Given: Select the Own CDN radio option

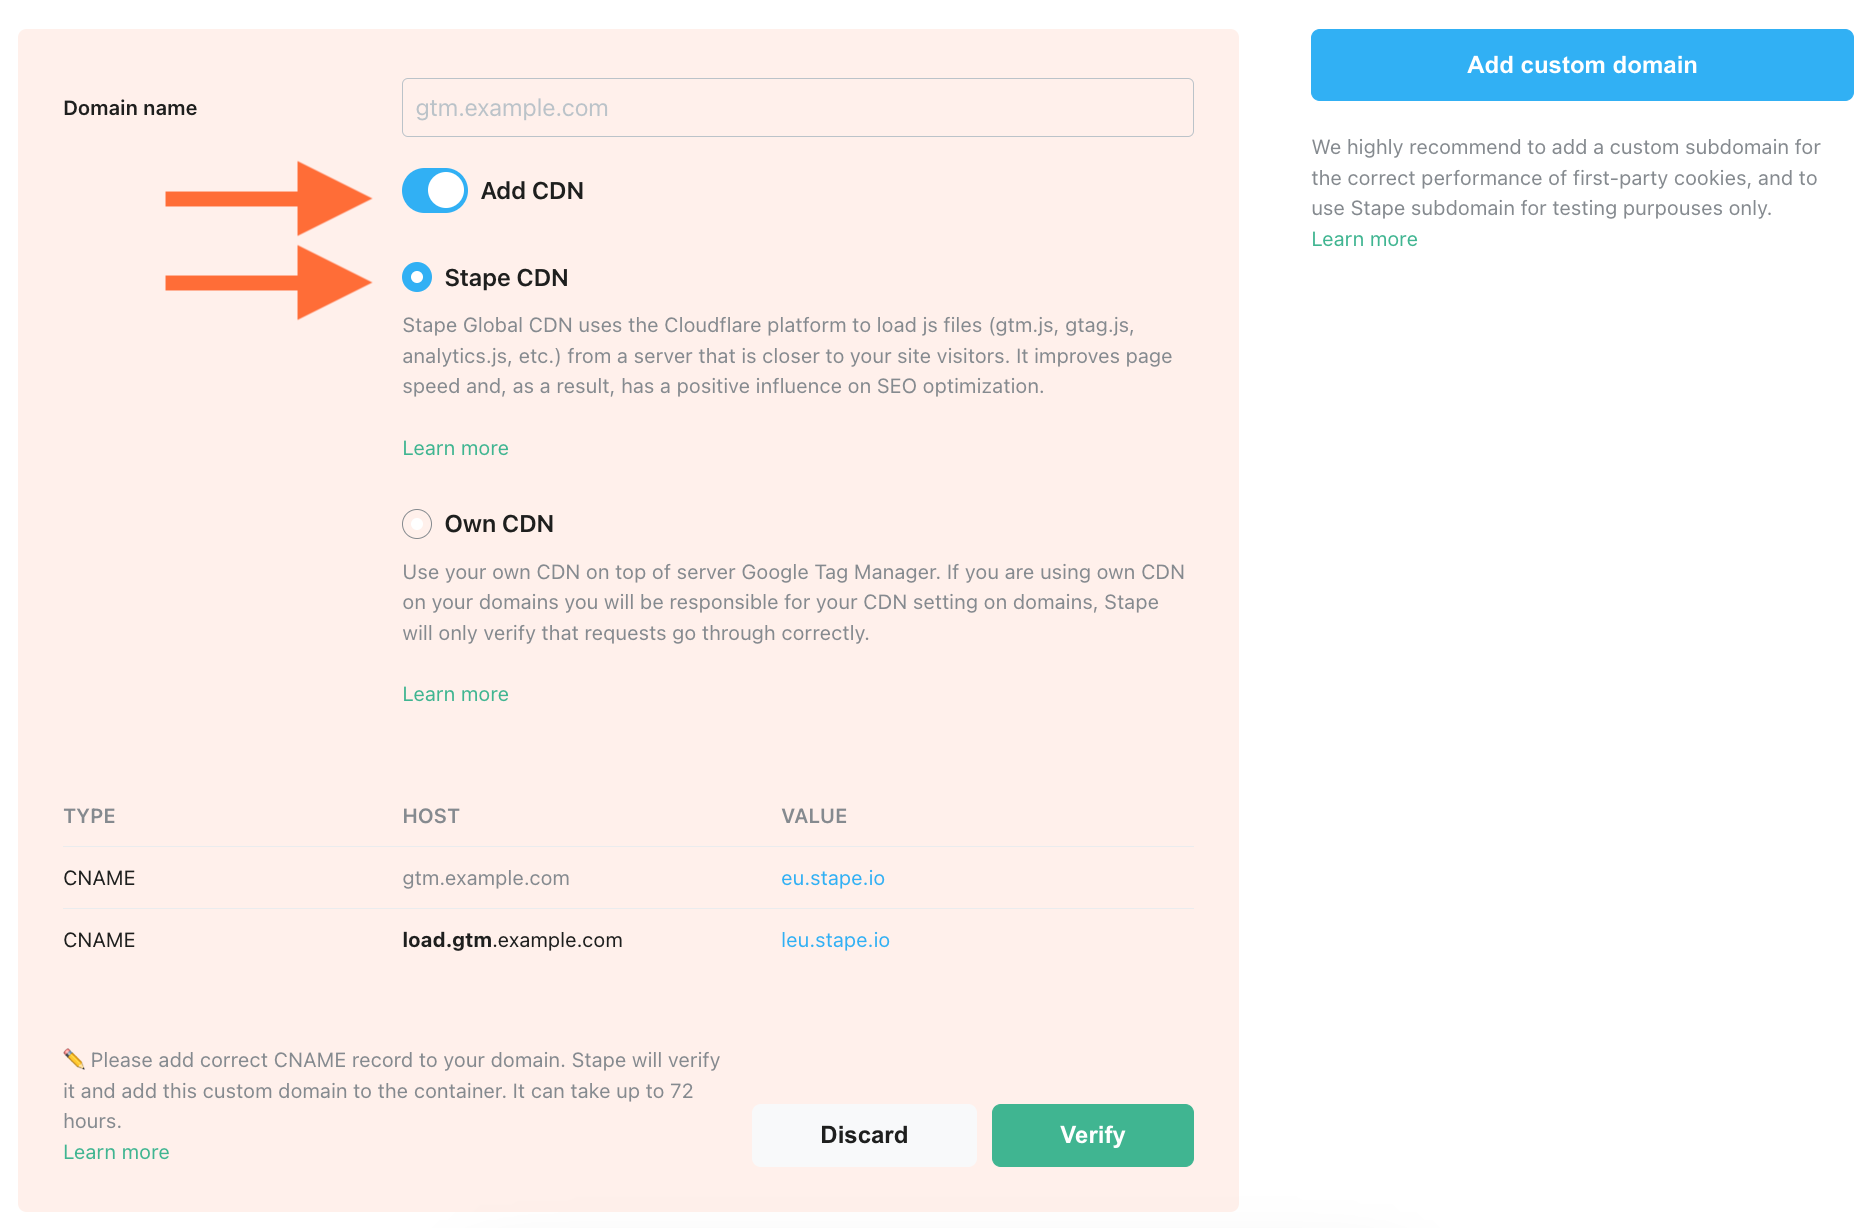Looking at the screenshot, I should (417, 524).
